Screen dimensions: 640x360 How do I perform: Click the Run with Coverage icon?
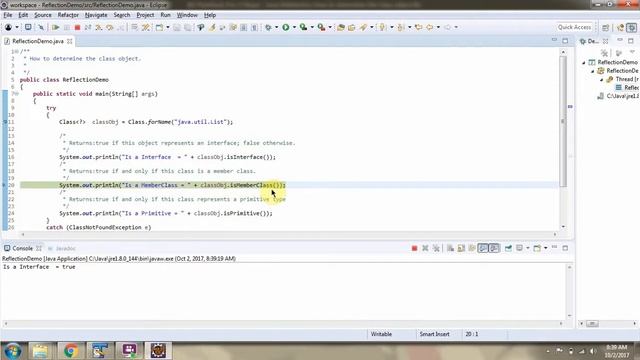pos(303,27)
